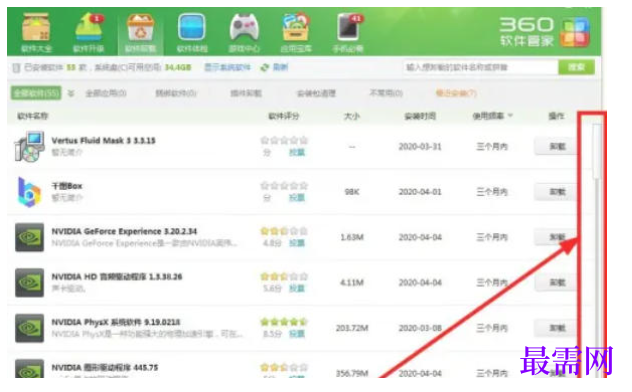Screen dimensions: 632x392
Task: Click the 98K size value
Action: pyautogui.click(x=351, y=192)
